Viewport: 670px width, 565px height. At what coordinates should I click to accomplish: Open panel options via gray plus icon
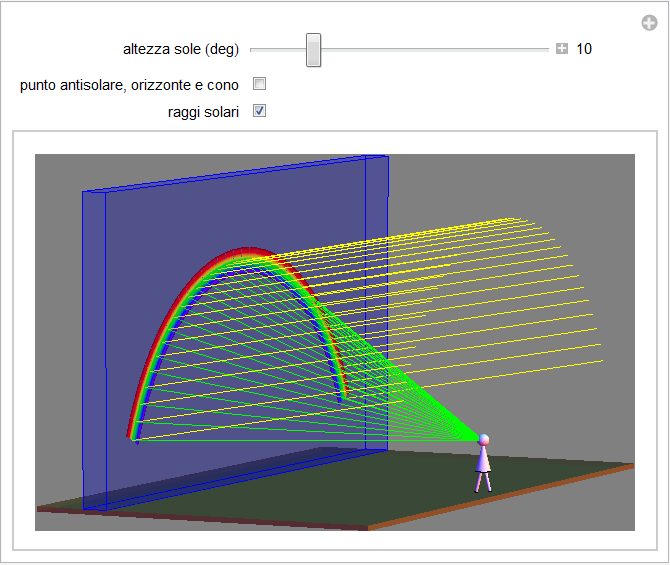pos(649,23)
